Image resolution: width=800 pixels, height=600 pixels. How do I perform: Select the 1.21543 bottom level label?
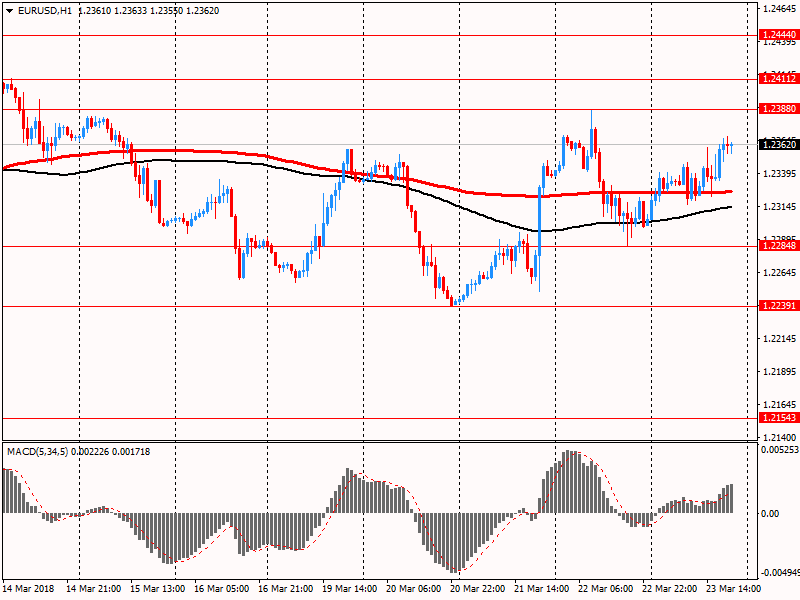click(778, 418)
